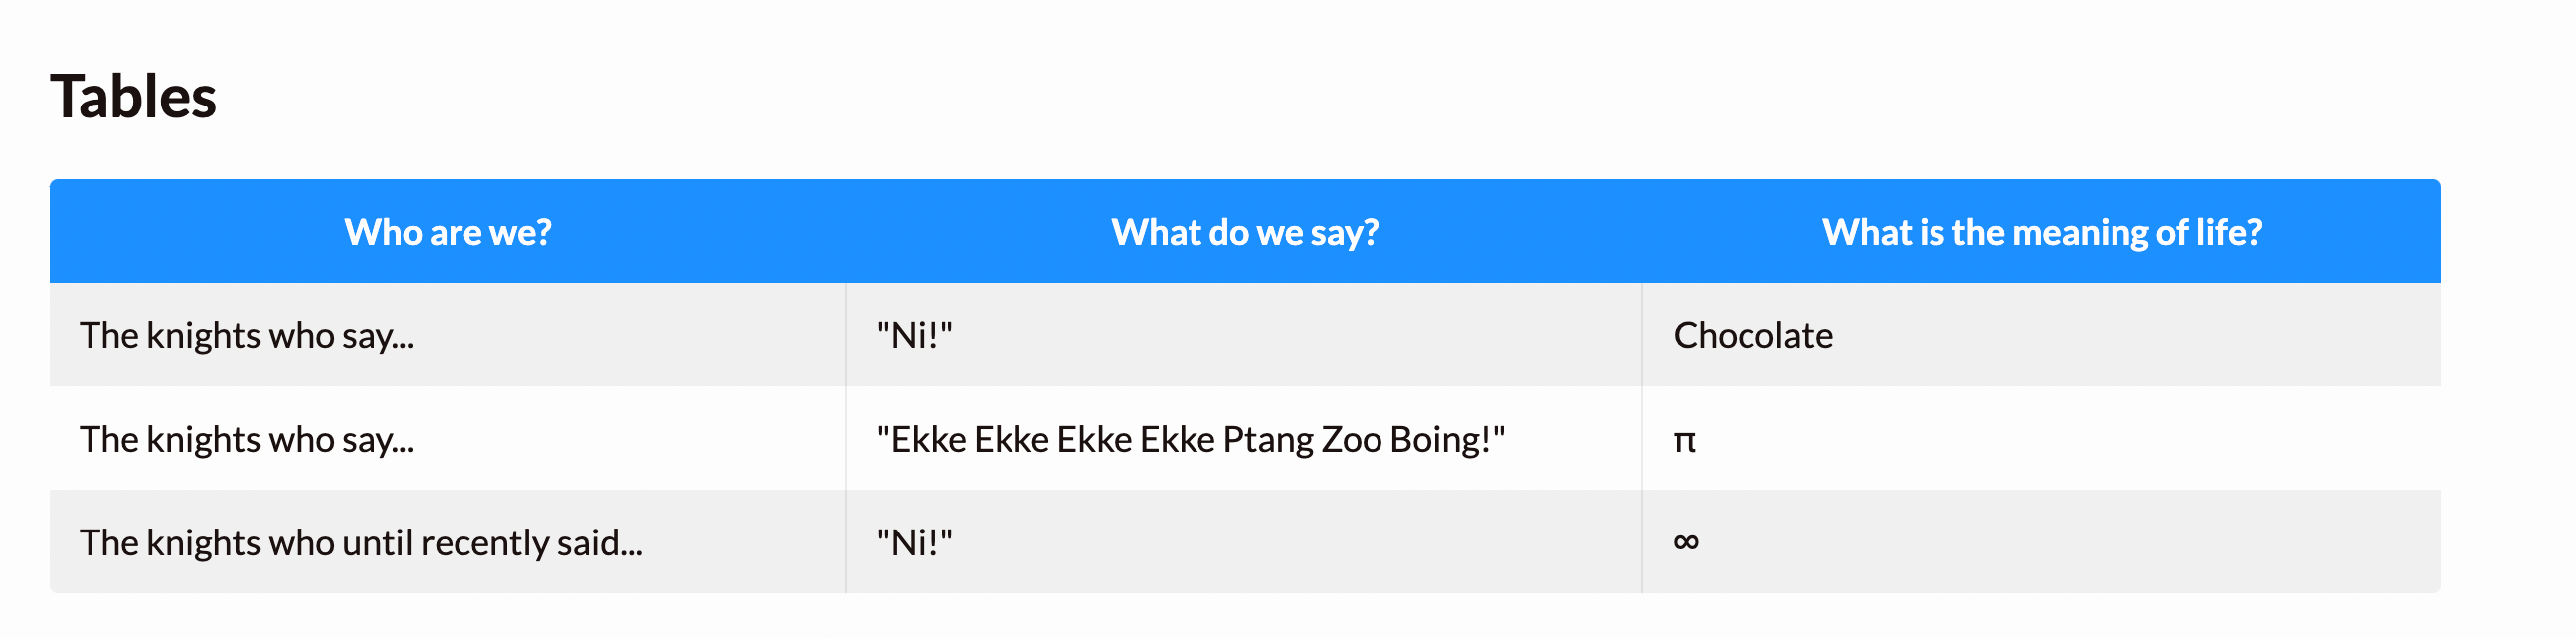
Task: Select the "Chocolate" cell
Action: (x=2041, y=335)
